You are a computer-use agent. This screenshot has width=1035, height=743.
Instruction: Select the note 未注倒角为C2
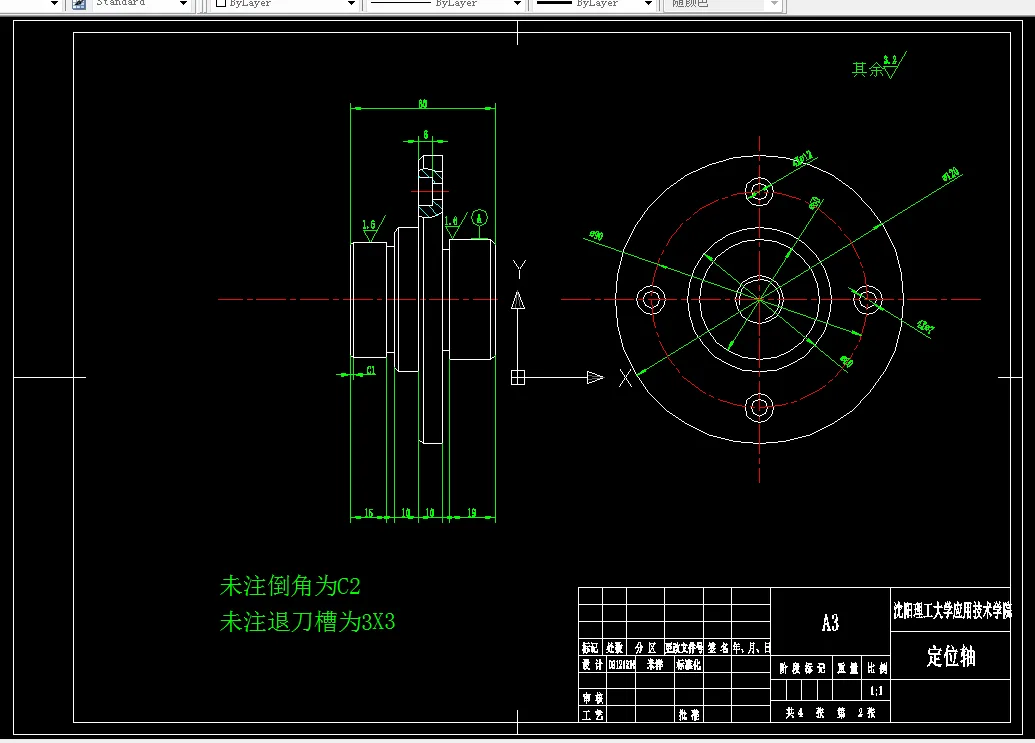290,586
